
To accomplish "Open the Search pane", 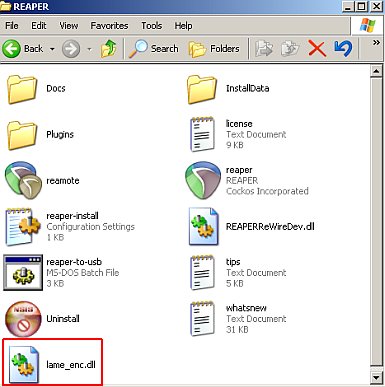I will 153,49.
